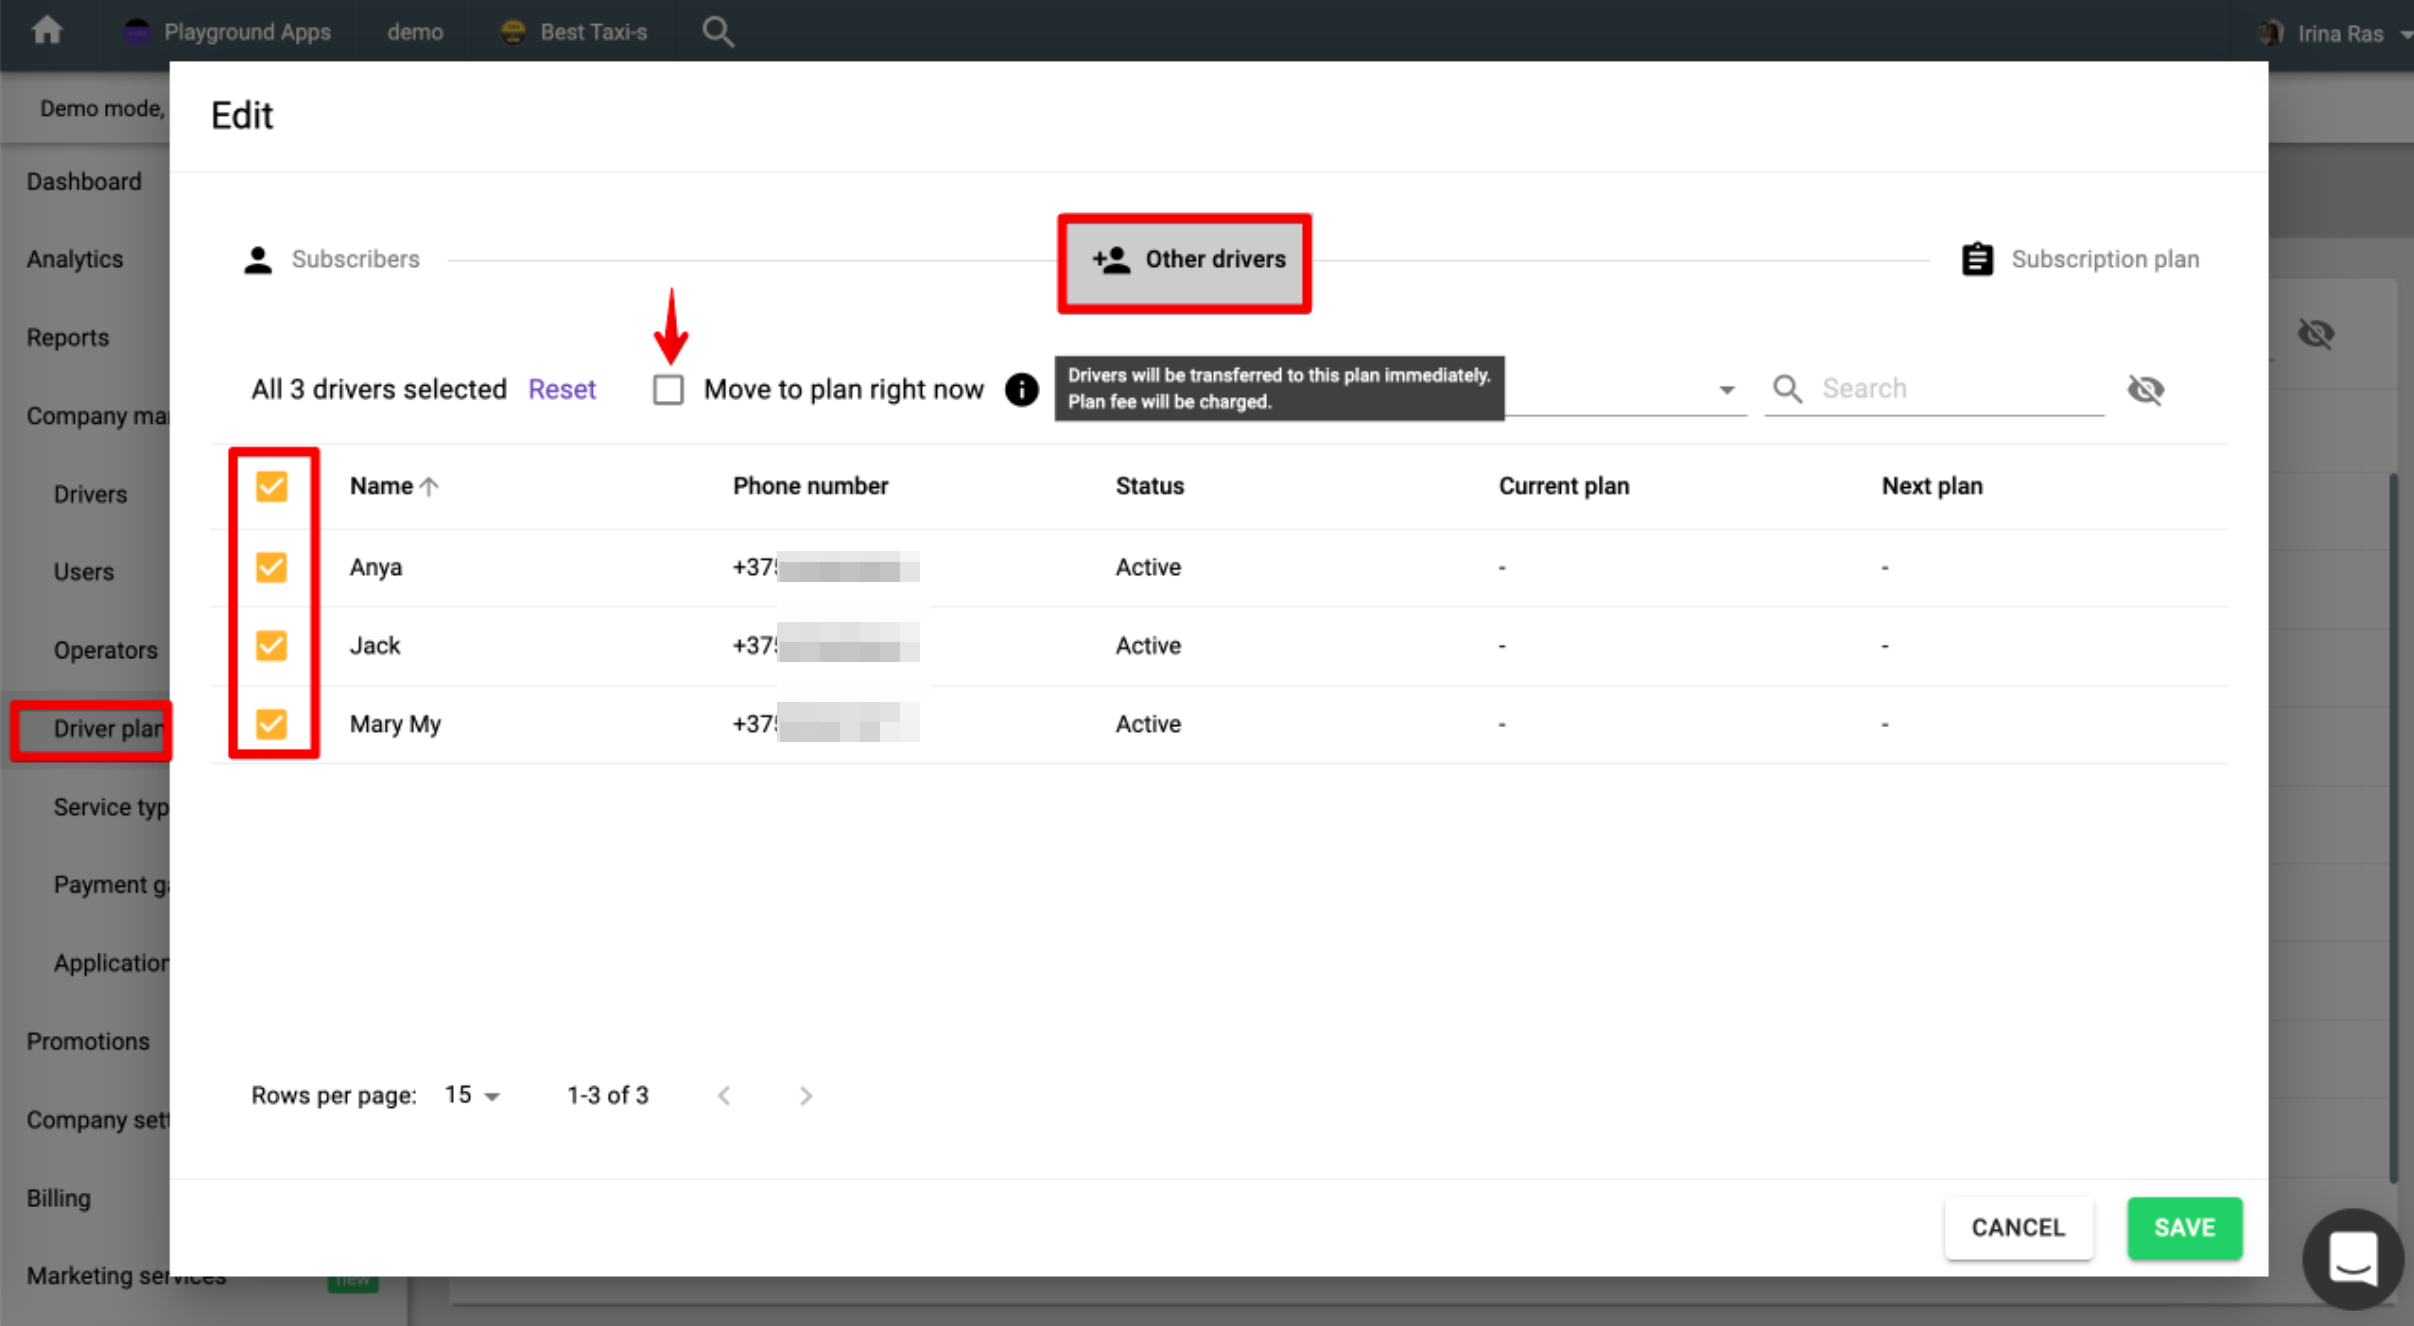Click the Subscription plan clipboard icon
The width and height of the screenshot is (2414, 1326).
1977,259
